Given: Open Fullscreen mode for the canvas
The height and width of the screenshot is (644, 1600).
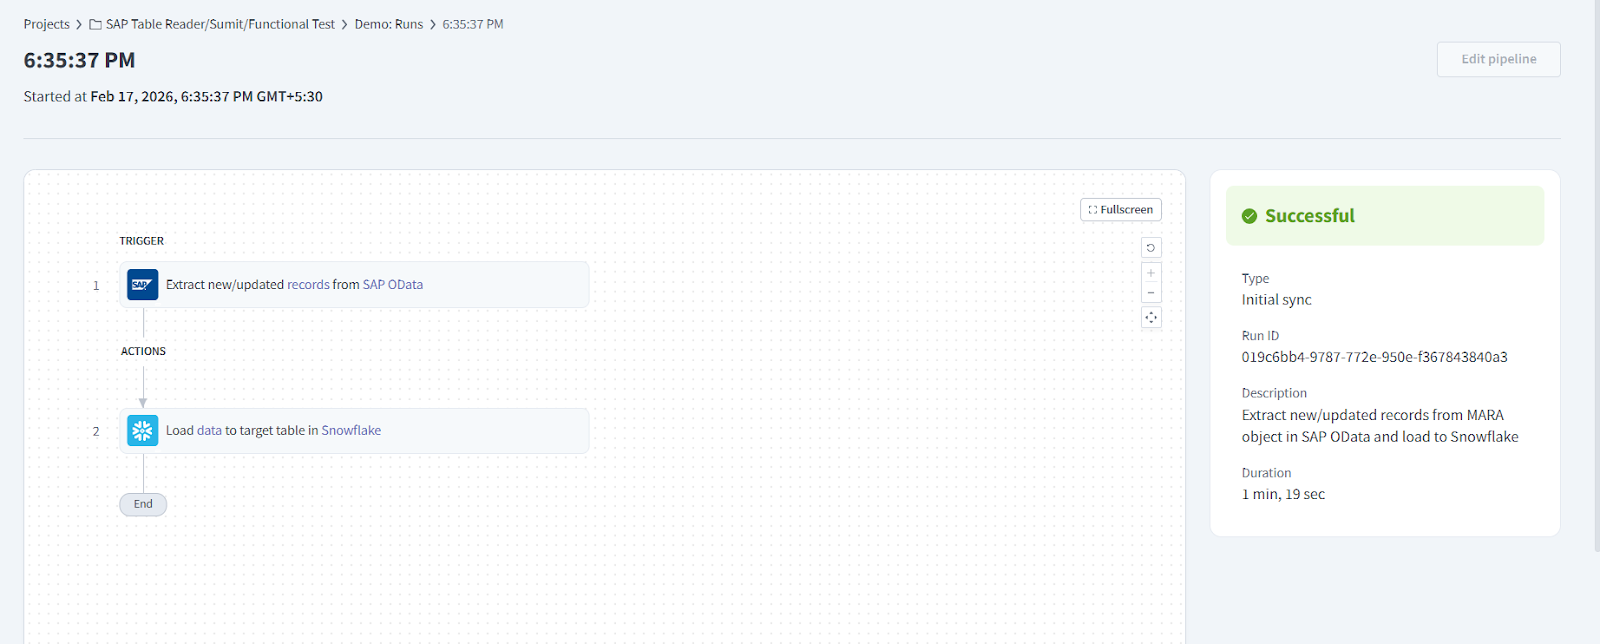Looking at the screenshot, I should [1120, 210].
